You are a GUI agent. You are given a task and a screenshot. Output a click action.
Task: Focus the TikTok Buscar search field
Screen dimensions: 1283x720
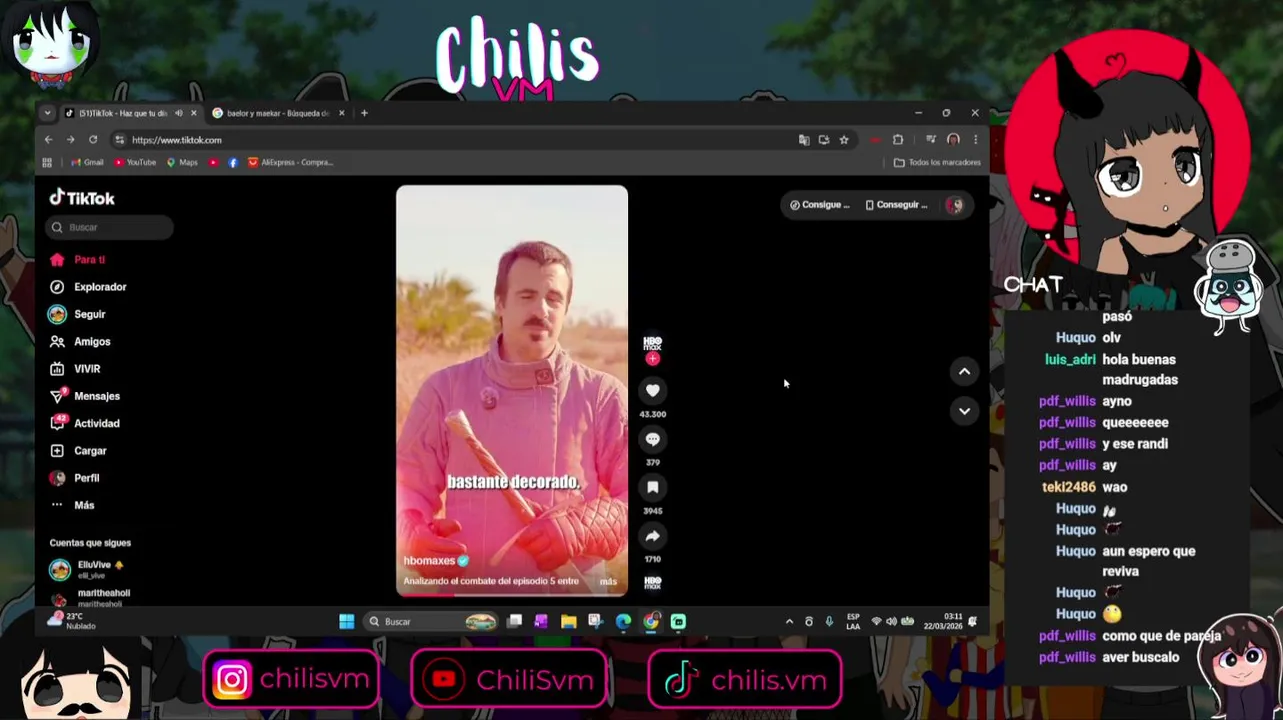[109, 227]
